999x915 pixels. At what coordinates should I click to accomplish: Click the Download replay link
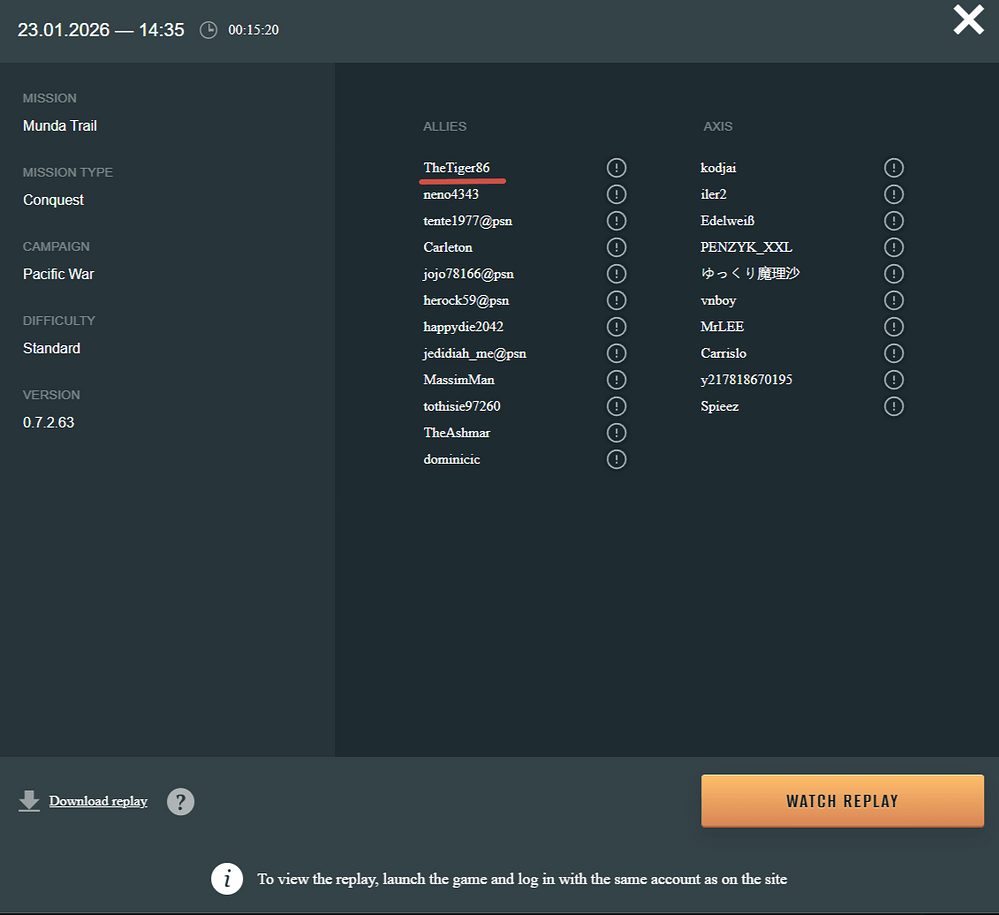coord(98,801)
